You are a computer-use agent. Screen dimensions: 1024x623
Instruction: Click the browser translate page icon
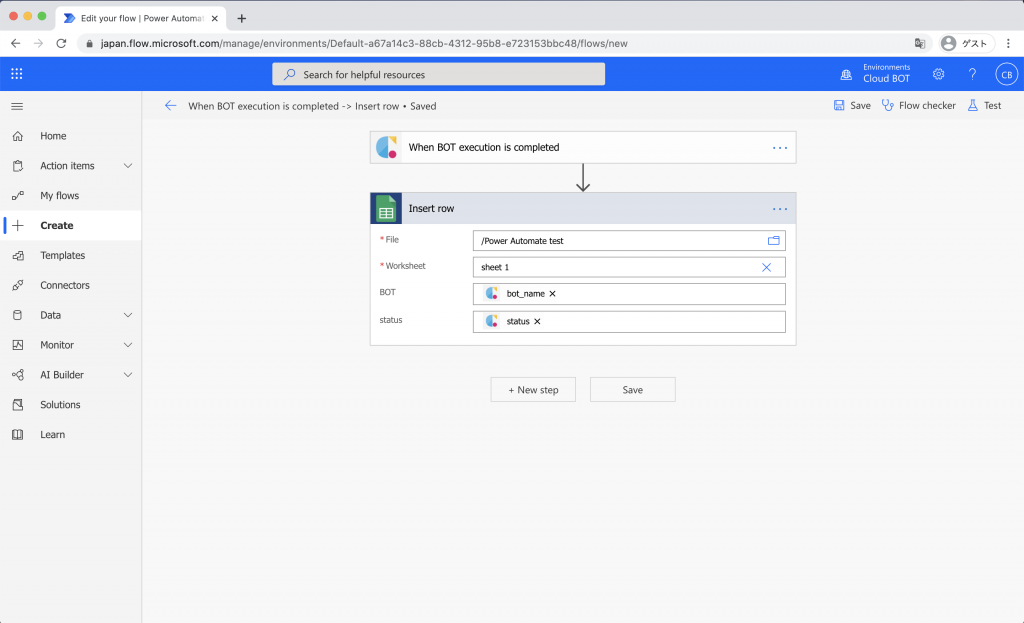tap(920, 43)
